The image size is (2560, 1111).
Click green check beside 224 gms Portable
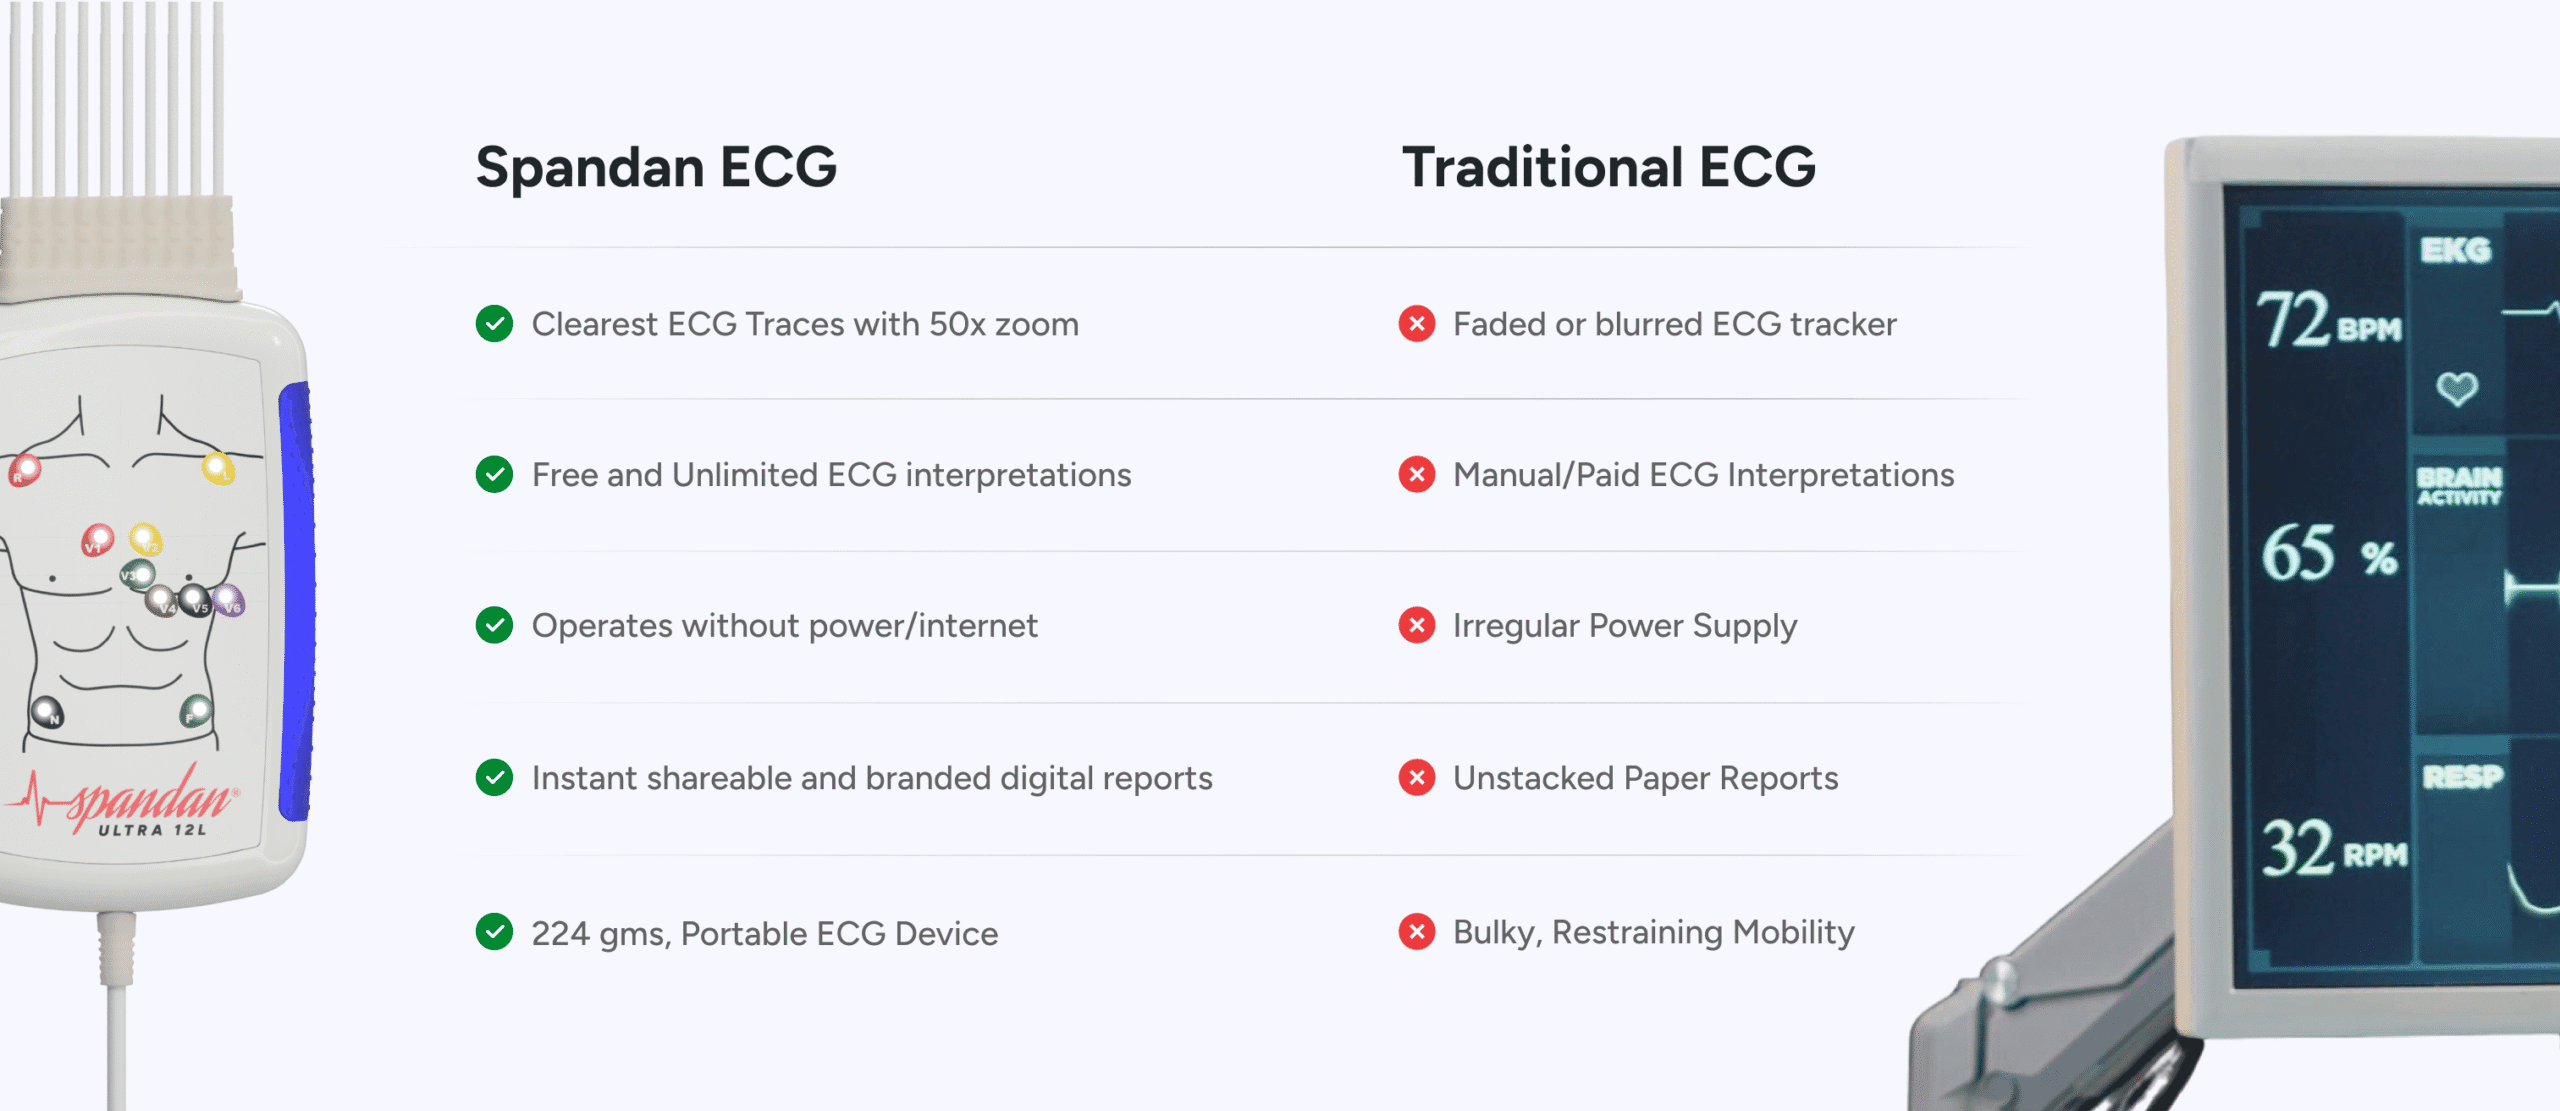coord(494,932)
